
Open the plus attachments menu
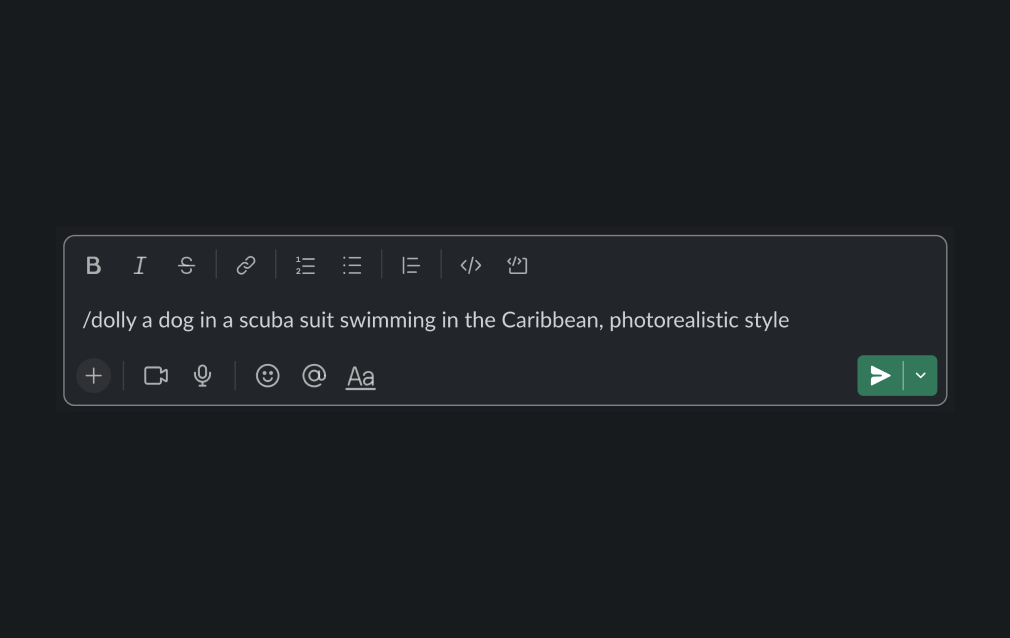[93, 376]
